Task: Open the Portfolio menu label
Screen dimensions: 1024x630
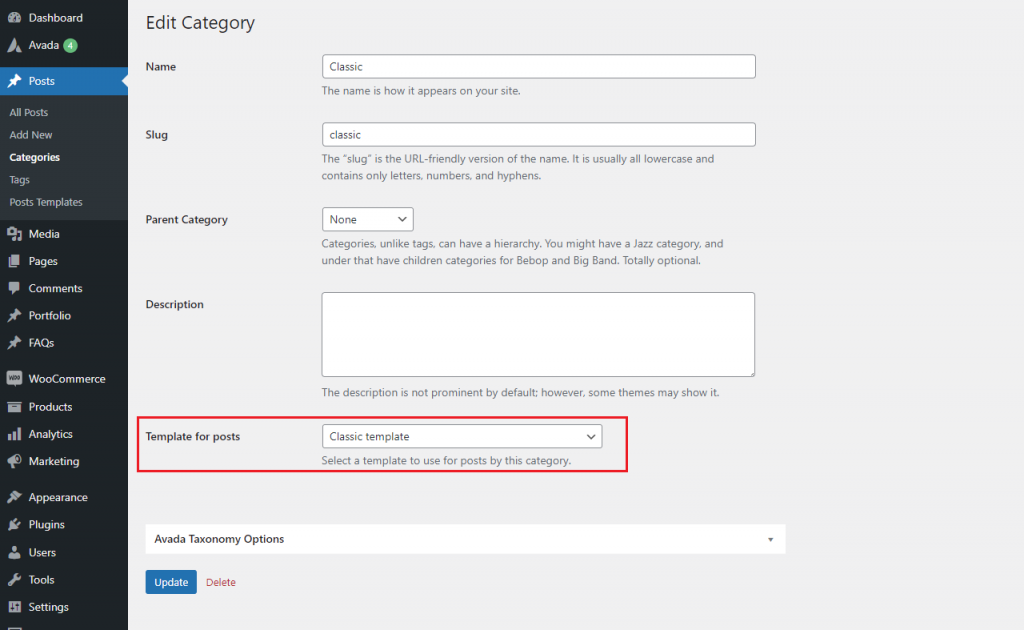Action: coord(50,315)
